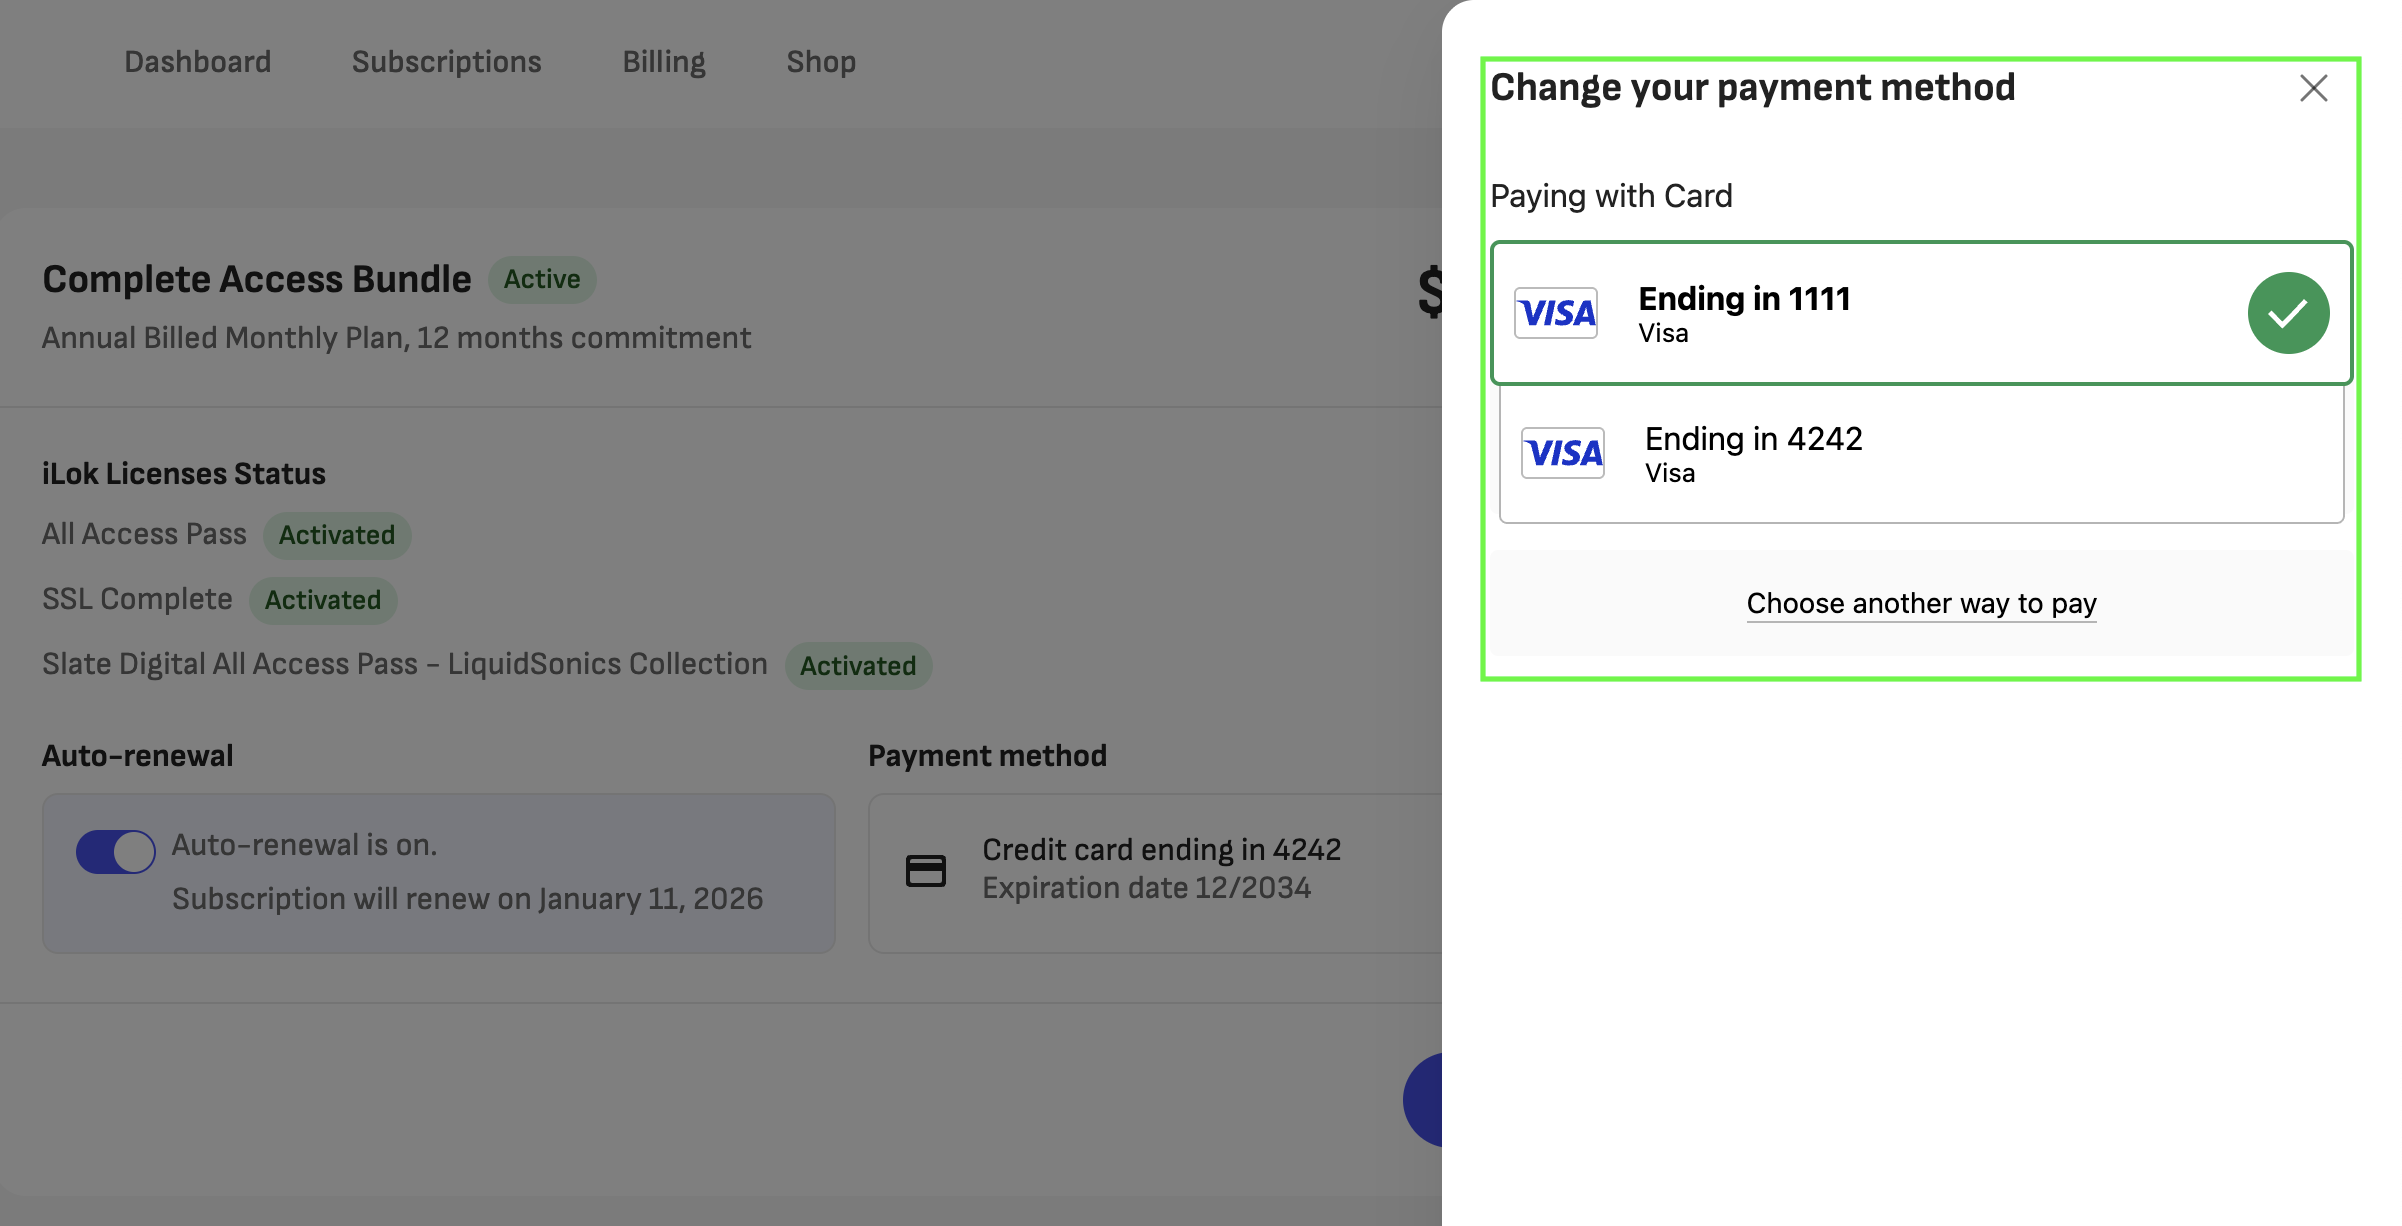Click the credit card icon under Payment method
This screenshot has width=2402, height=1226.
[x=925, y=870]
